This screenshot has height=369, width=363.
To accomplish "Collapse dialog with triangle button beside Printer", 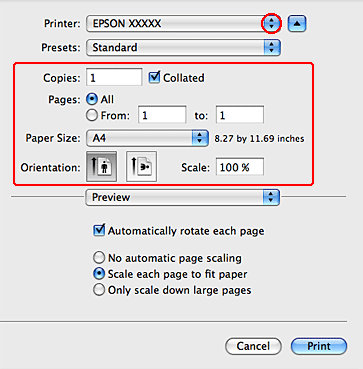I will click(297, 24).
